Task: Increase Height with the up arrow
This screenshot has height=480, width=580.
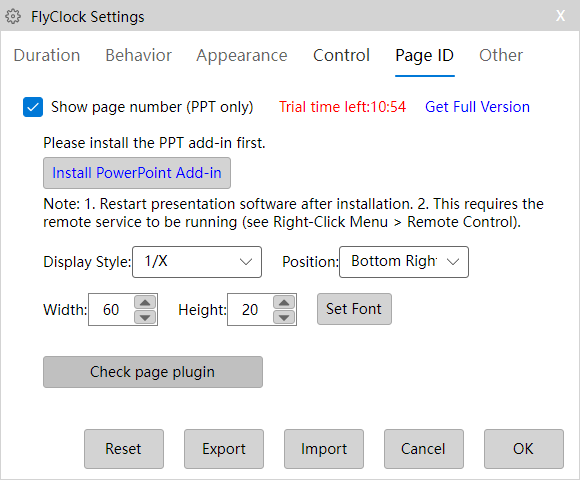Action: (284, 302)
